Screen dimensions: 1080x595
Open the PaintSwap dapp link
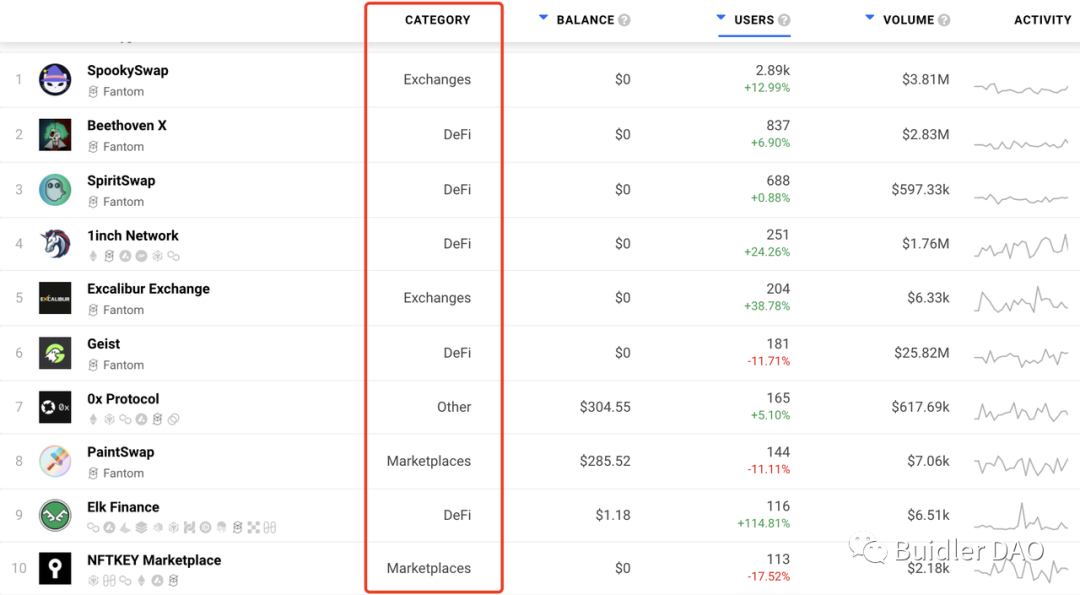121,452
